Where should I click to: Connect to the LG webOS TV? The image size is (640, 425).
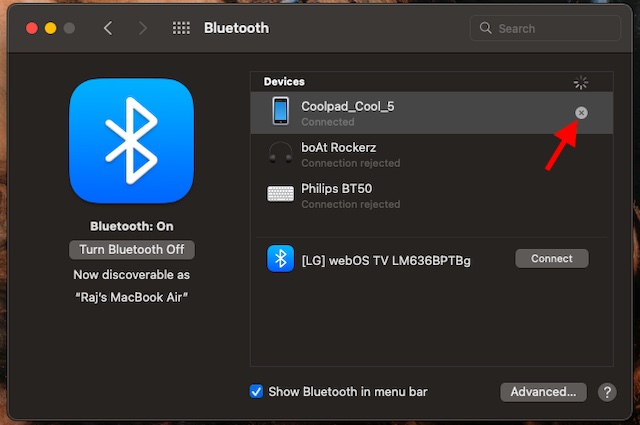click(x=551, y=258)
